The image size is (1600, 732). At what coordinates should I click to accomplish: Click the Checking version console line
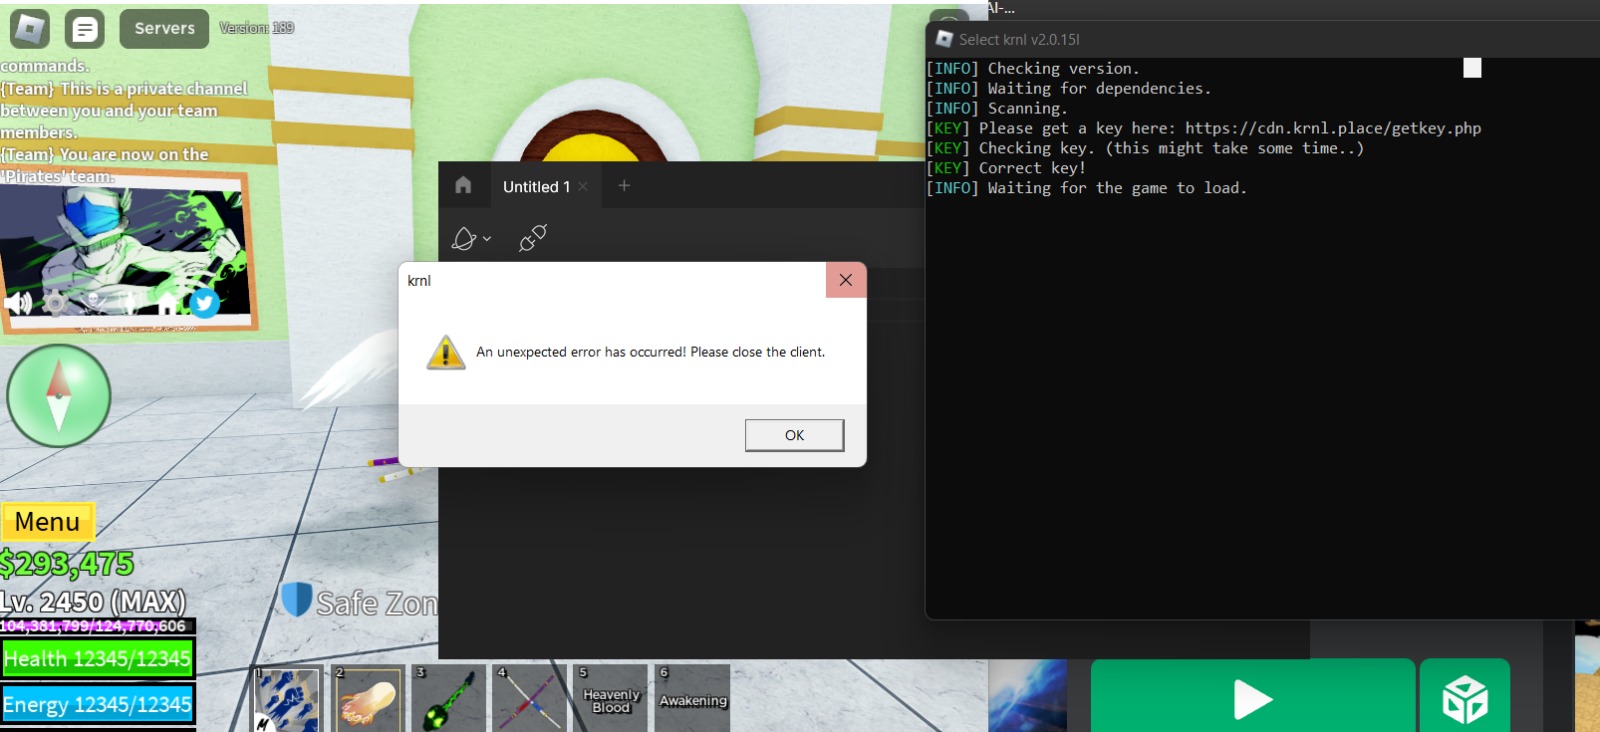tap(1033, 68)
